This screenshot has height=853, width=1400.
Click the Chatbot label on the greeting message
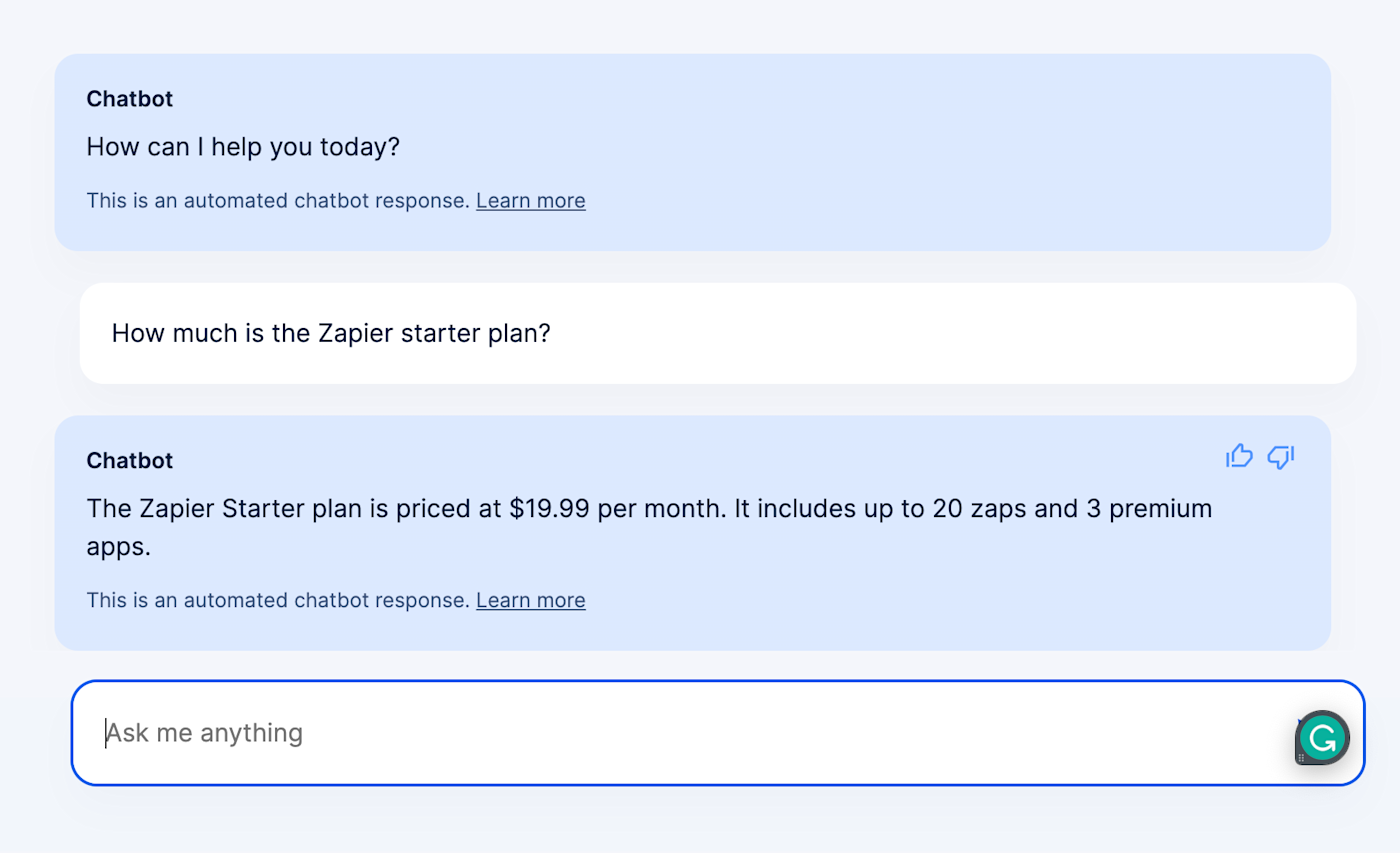click(129, 99)
